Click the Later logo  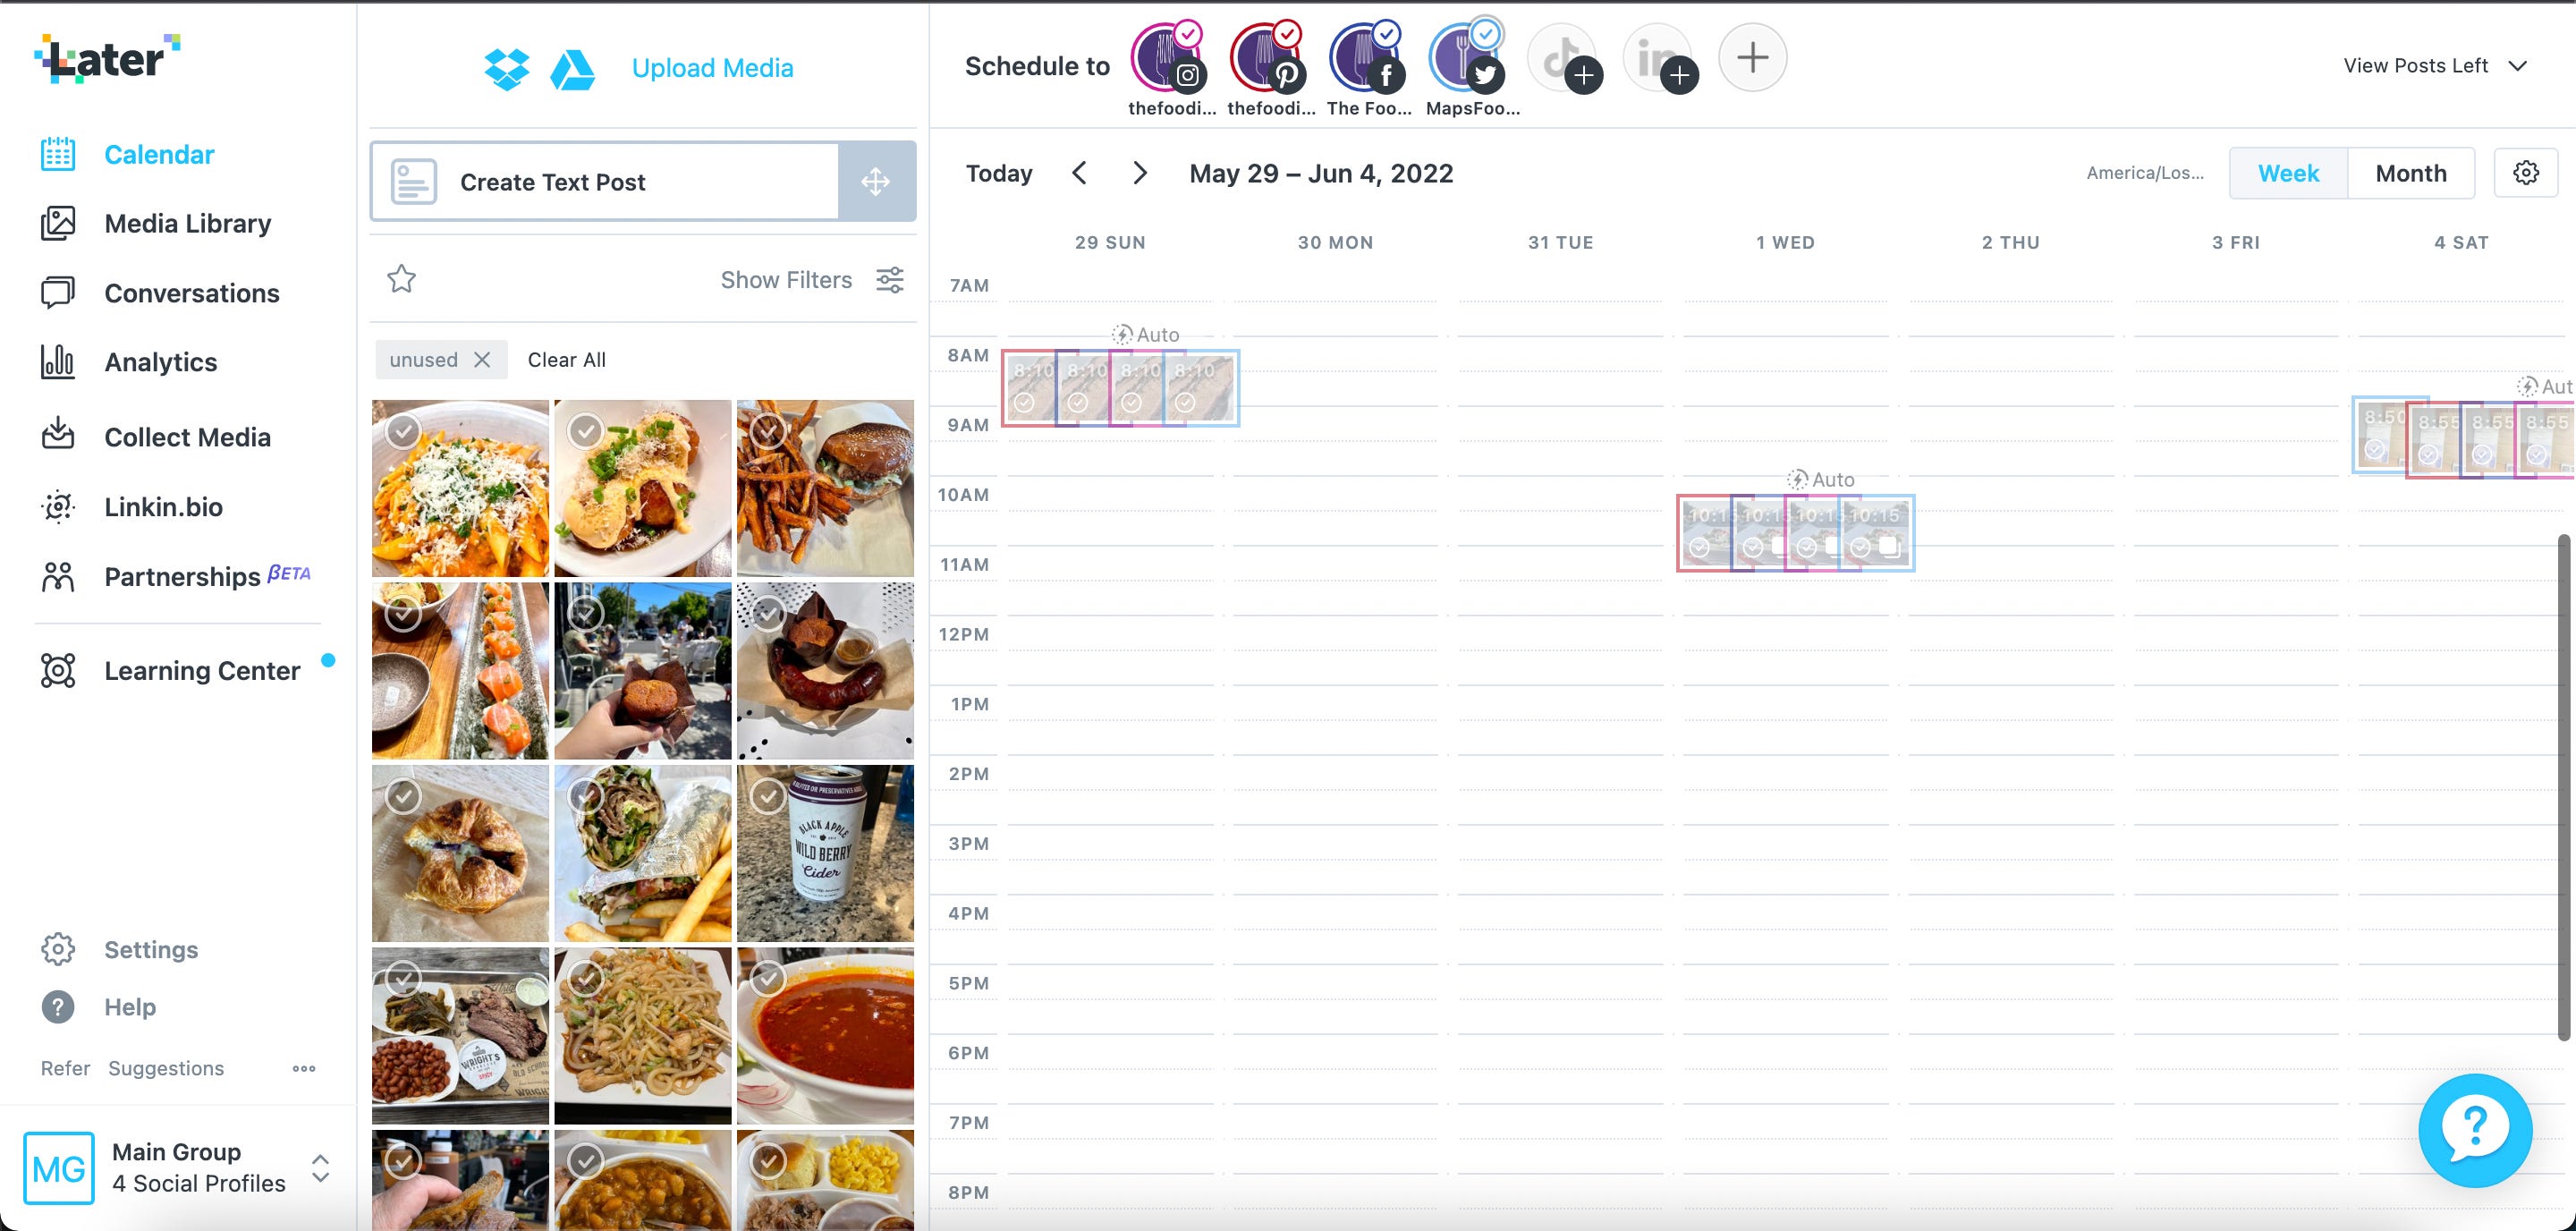(x=107, y=58)
